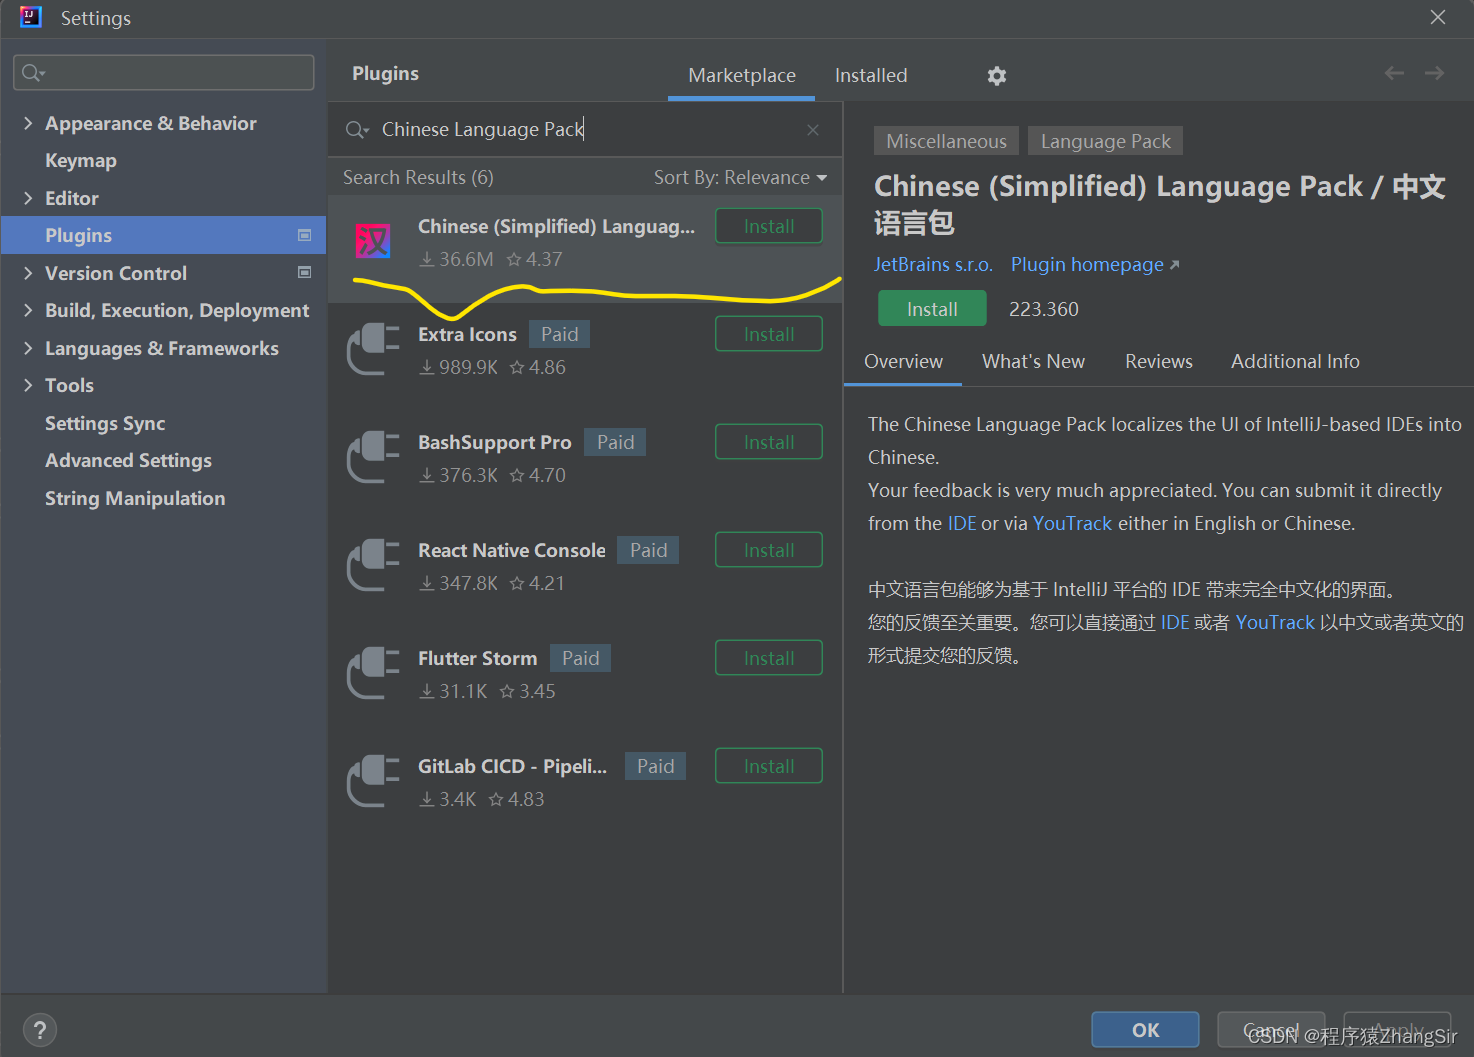
Task: Click the project-level marker beside Plugins
Action: (x=305, y=235)
